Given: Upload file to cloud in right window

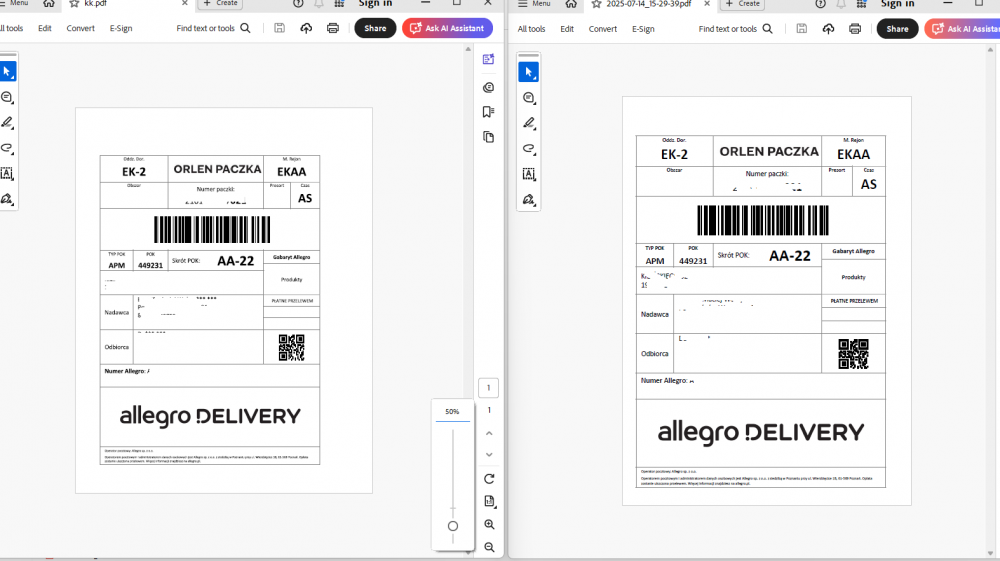Looking at the screenshot, I should [828, 29].
